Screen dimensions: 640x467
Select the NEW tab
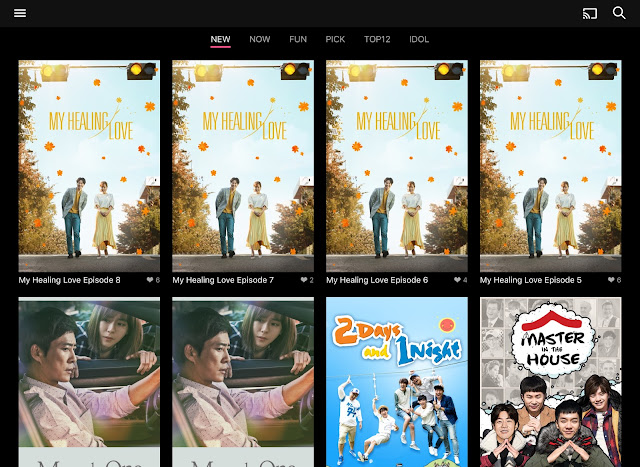click(220, 40)
